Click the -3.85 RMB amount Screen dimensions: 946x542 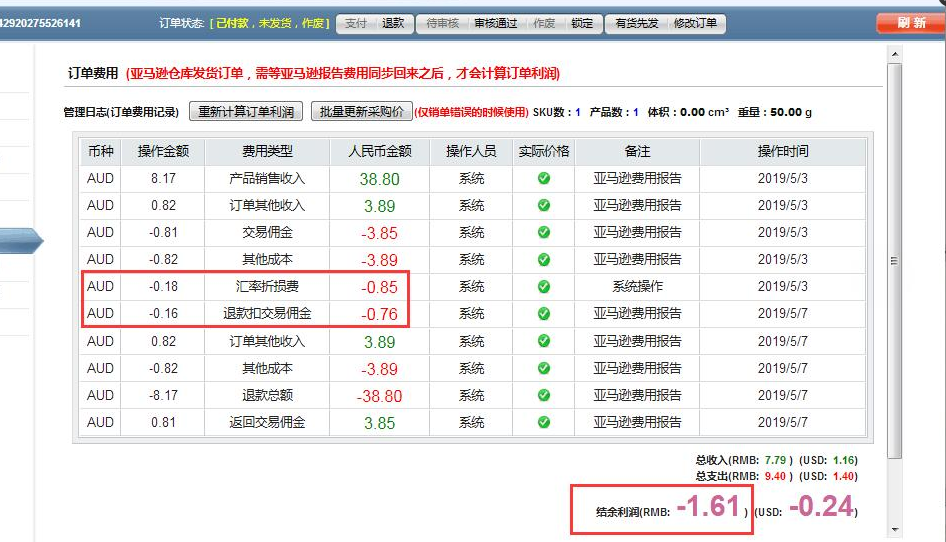pyautogui.click(x=379, y=233)
